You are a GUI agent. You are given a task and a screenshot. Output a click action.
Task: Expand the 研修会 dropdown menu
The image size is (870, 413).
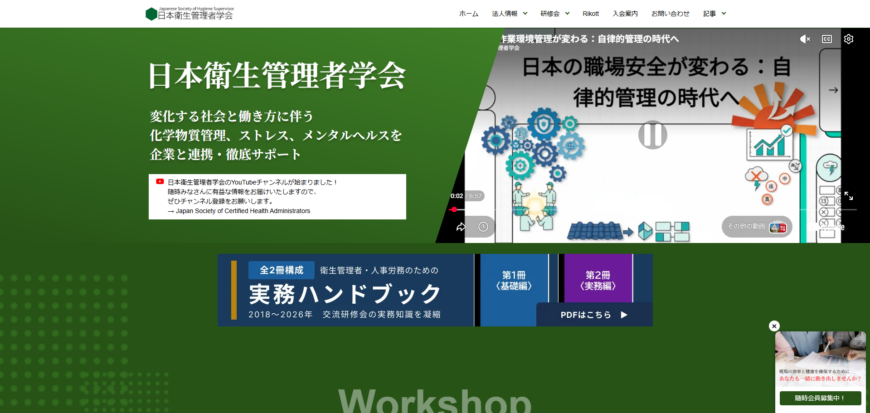coord(554,14)
